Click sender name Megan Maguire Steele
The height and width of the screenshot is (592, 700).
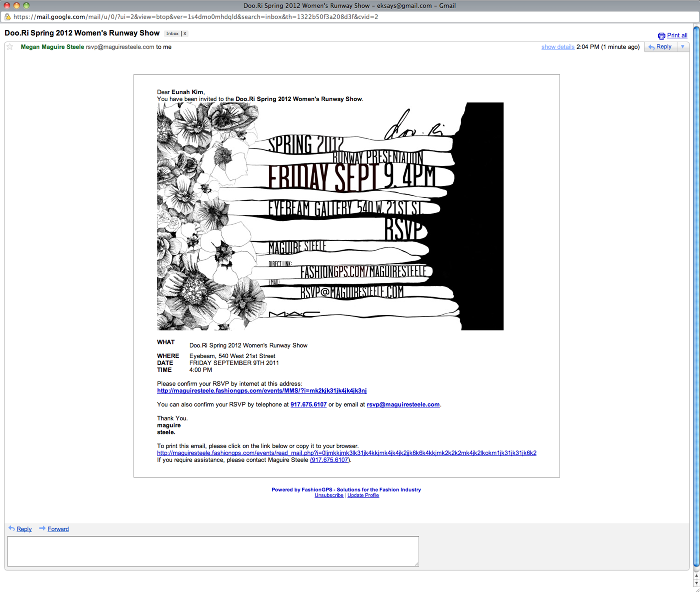click(52, 47)
